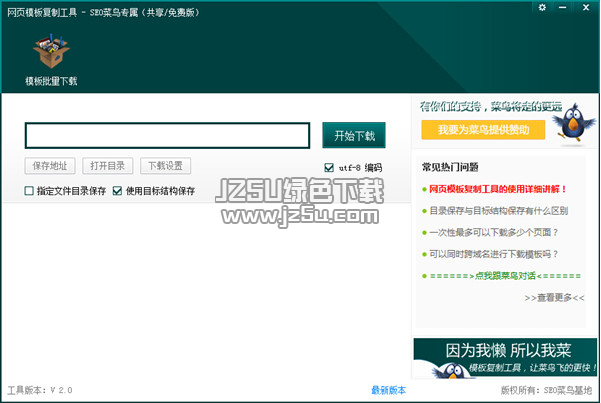This screenshot has width=601, height=403.
Task: Click the green 点我跟菜鸟对话 link
Action: pos(504,276)
